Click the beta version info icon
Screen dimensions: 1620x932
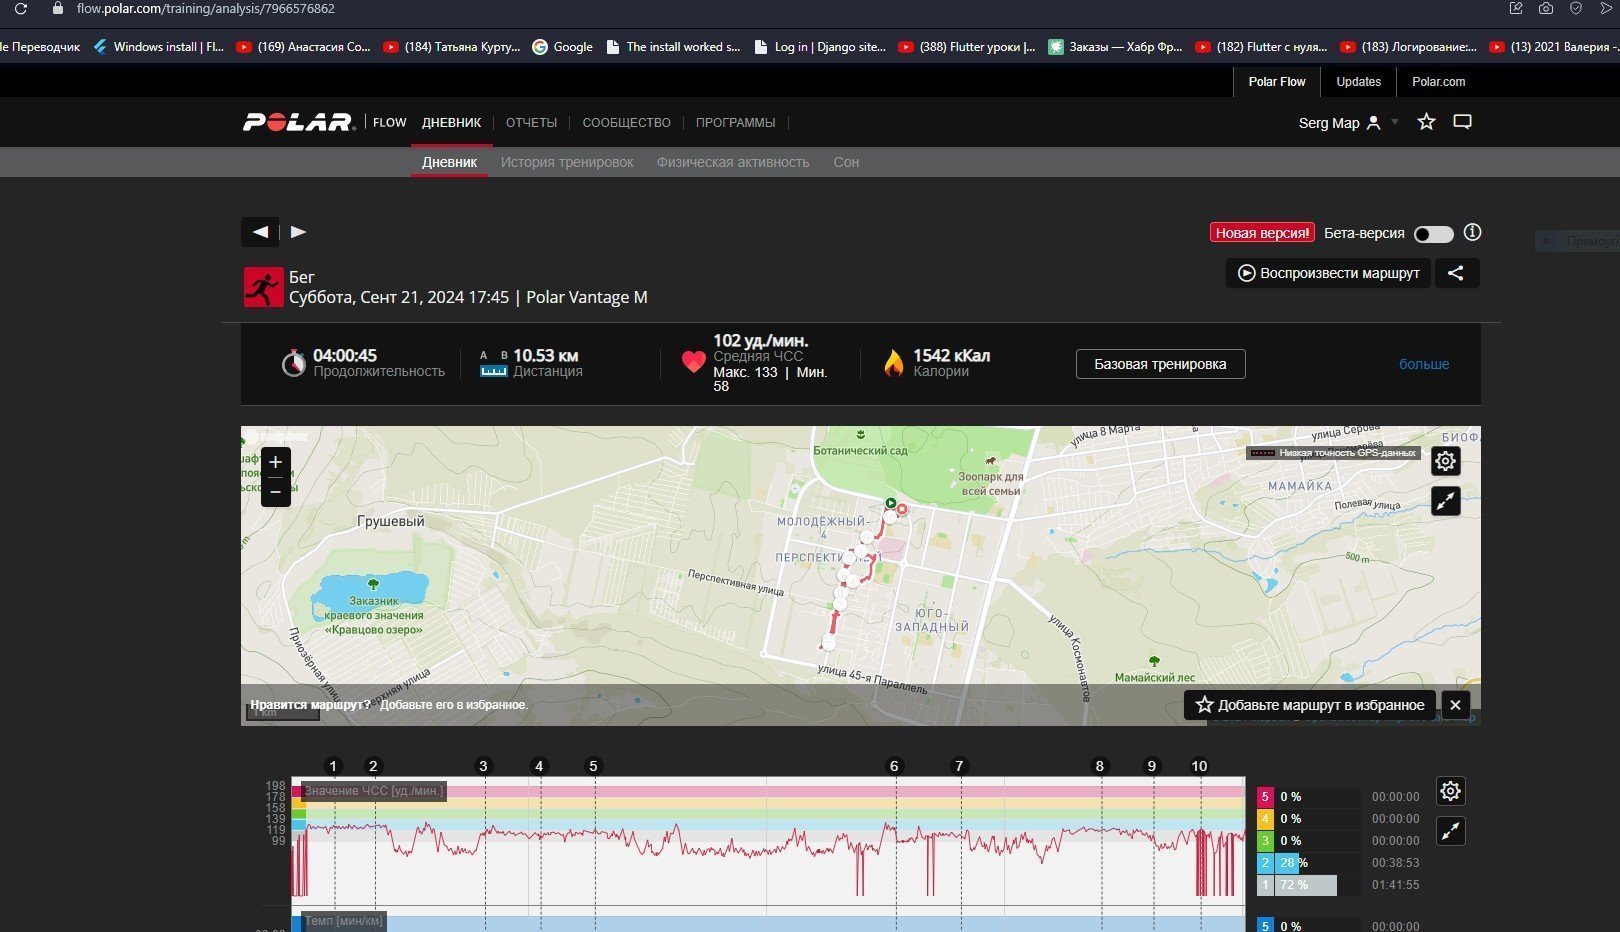pos(1472,232)
